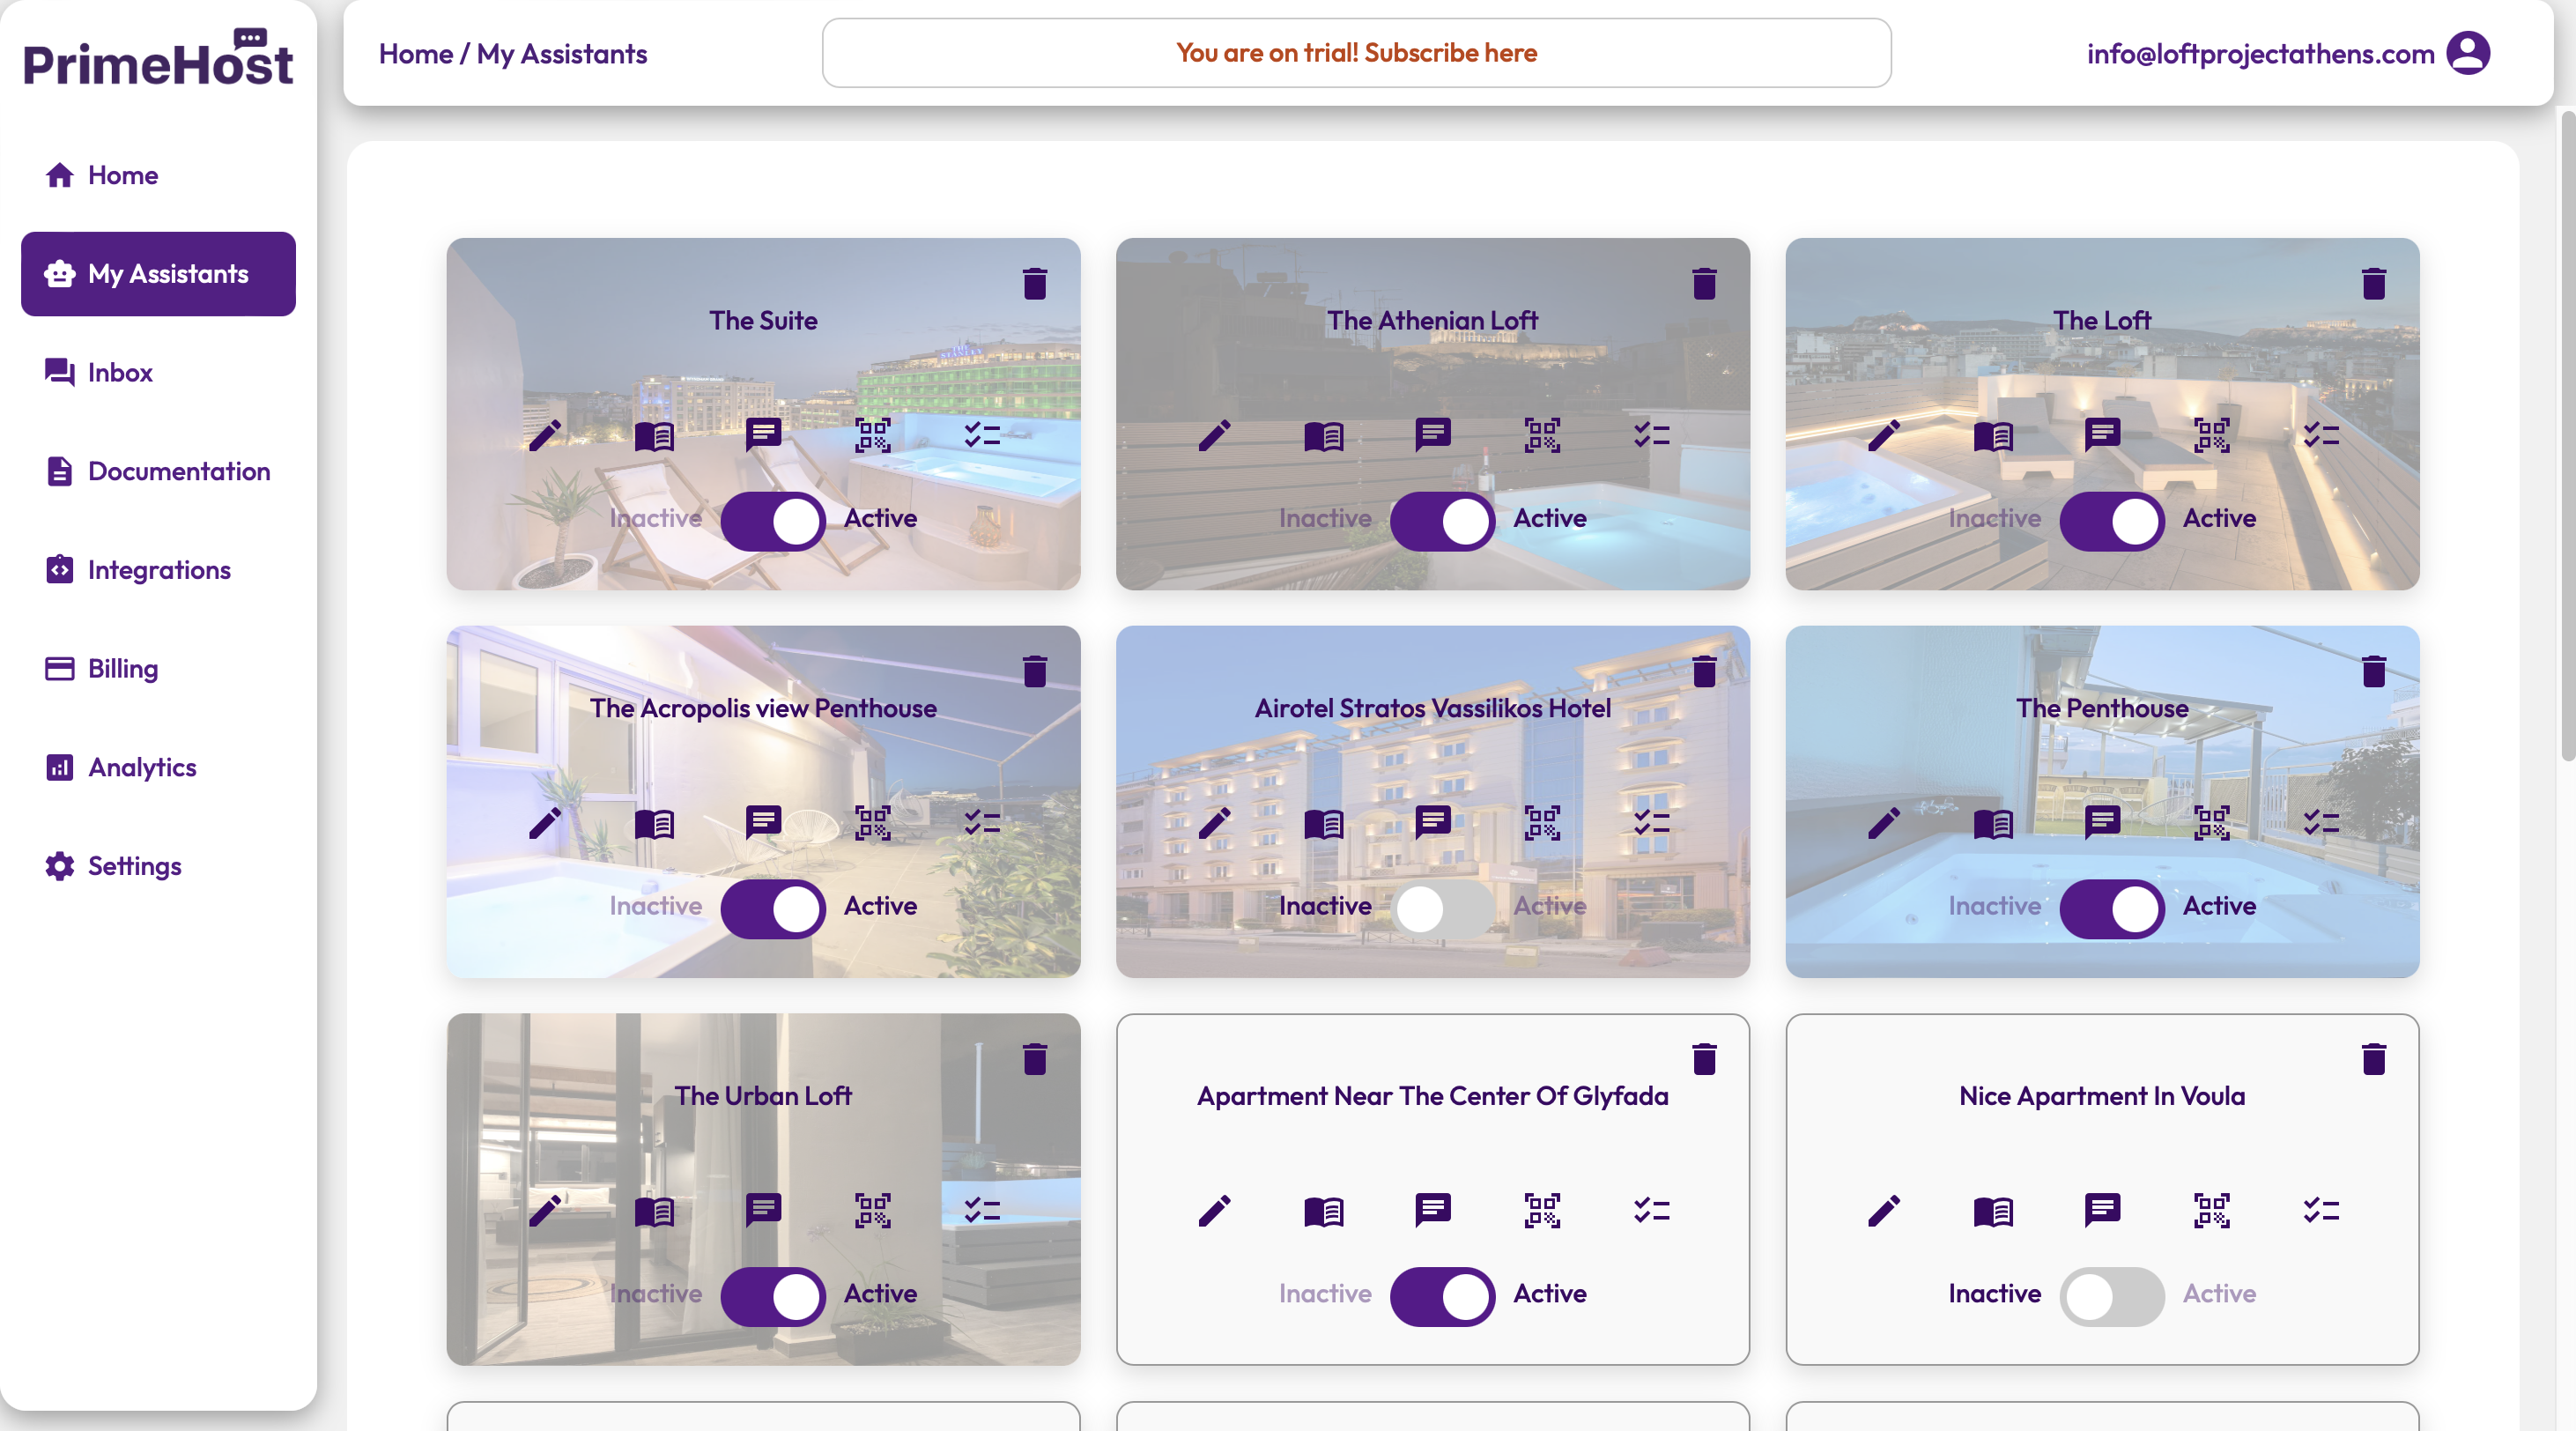The width and height of the screenshot is (2576, 1431).
Task: Toggle The Suite assistant to inactive
Action: 772,520
